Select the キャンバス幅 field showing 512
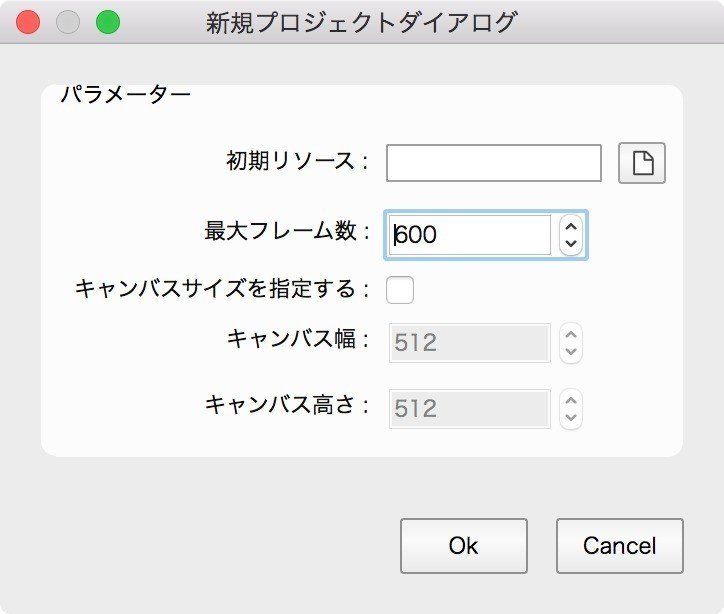Viewport: 724px width, 614px height. click(x=470, y=343)
